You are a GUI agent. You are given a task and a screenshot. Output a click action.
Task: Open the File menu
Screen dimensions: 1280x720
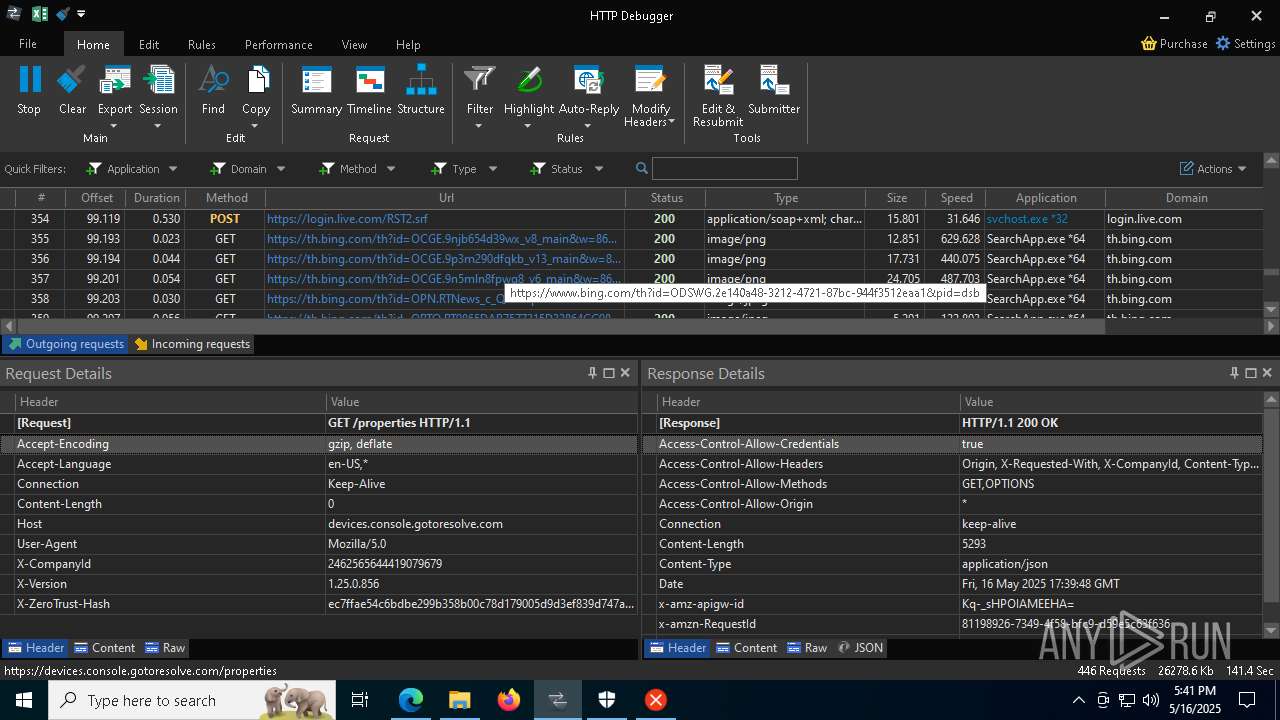click(x=28, y=44)
